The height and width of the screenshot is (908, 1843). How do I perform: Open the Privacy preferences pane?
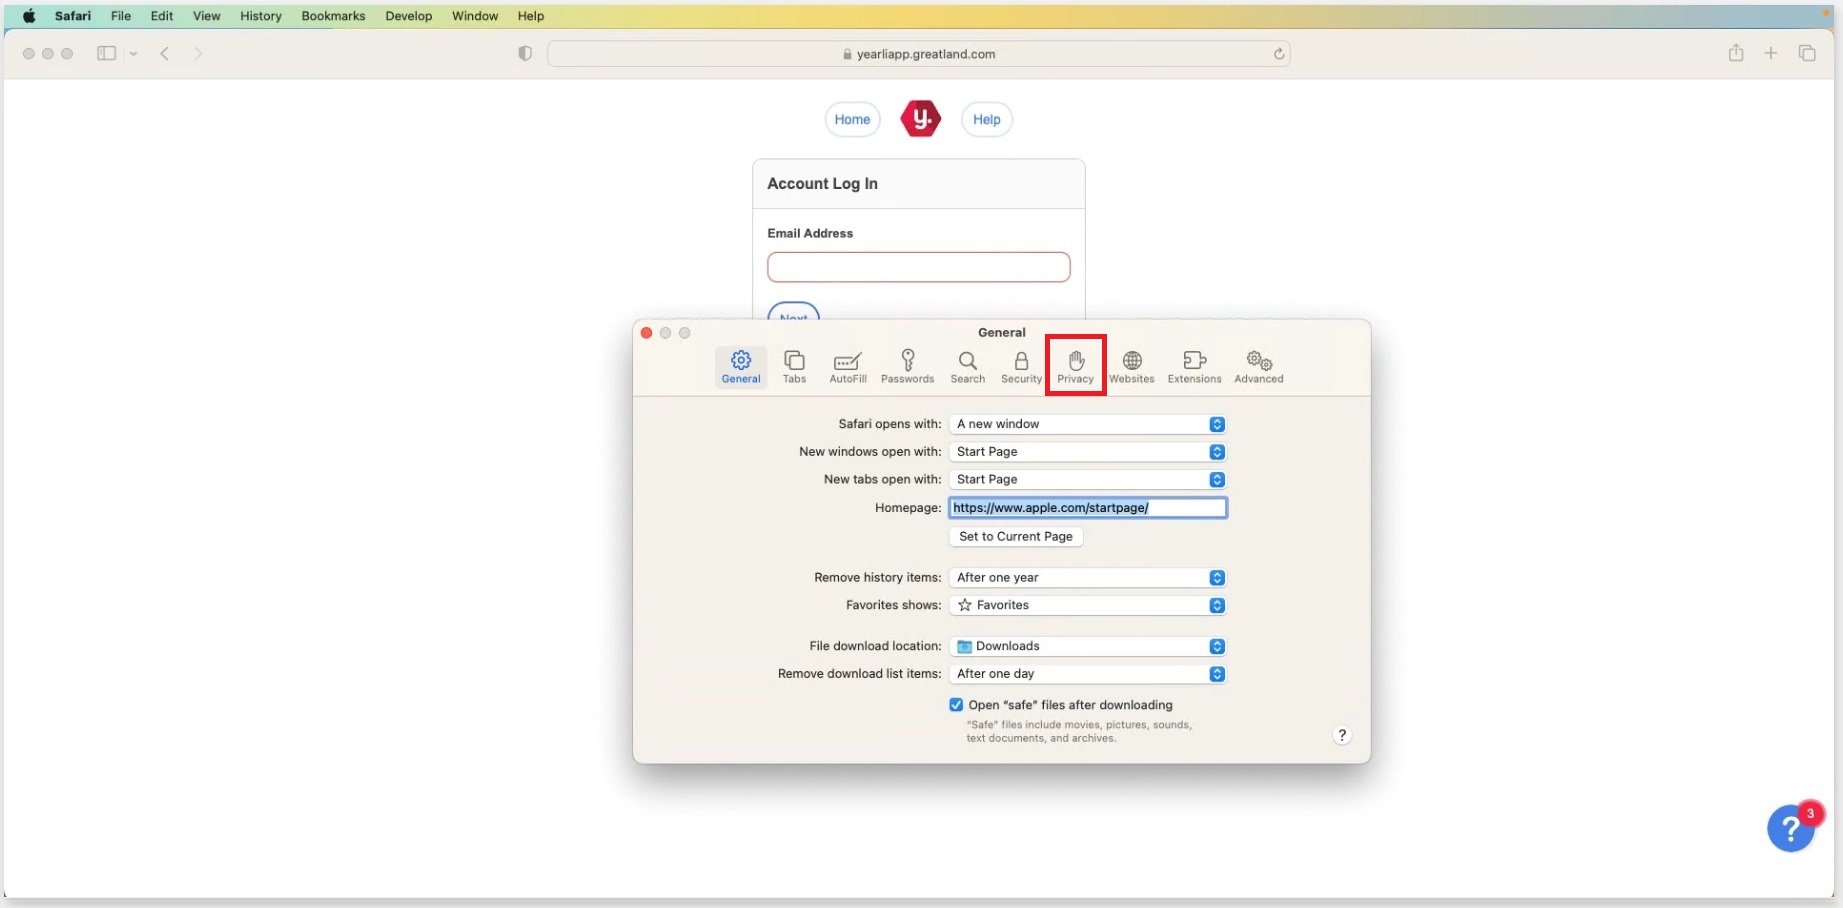tap(1075, 366)
